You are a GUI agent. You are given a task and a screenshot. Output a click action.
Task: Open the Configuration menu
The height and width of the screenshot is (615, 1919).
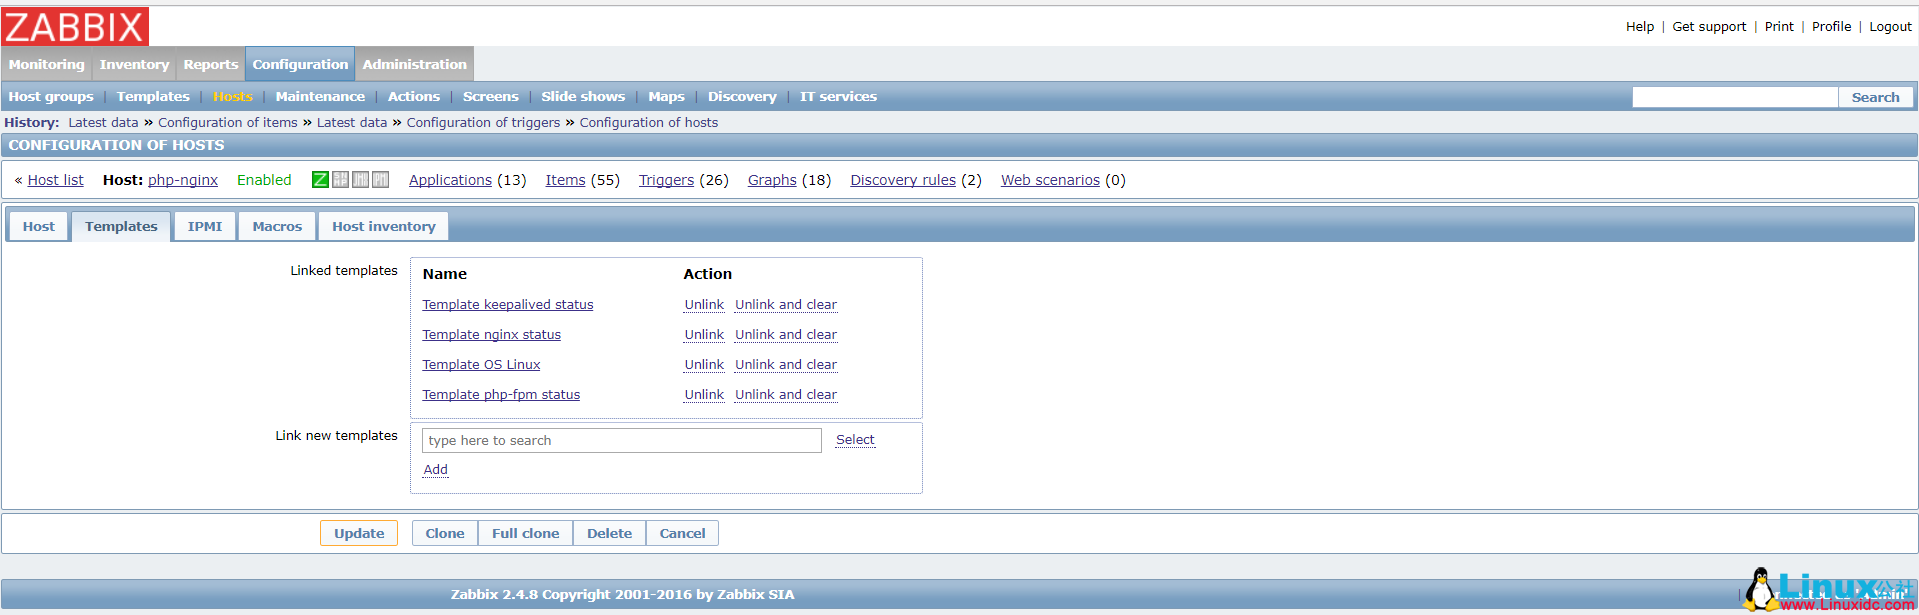coord(300,64)
